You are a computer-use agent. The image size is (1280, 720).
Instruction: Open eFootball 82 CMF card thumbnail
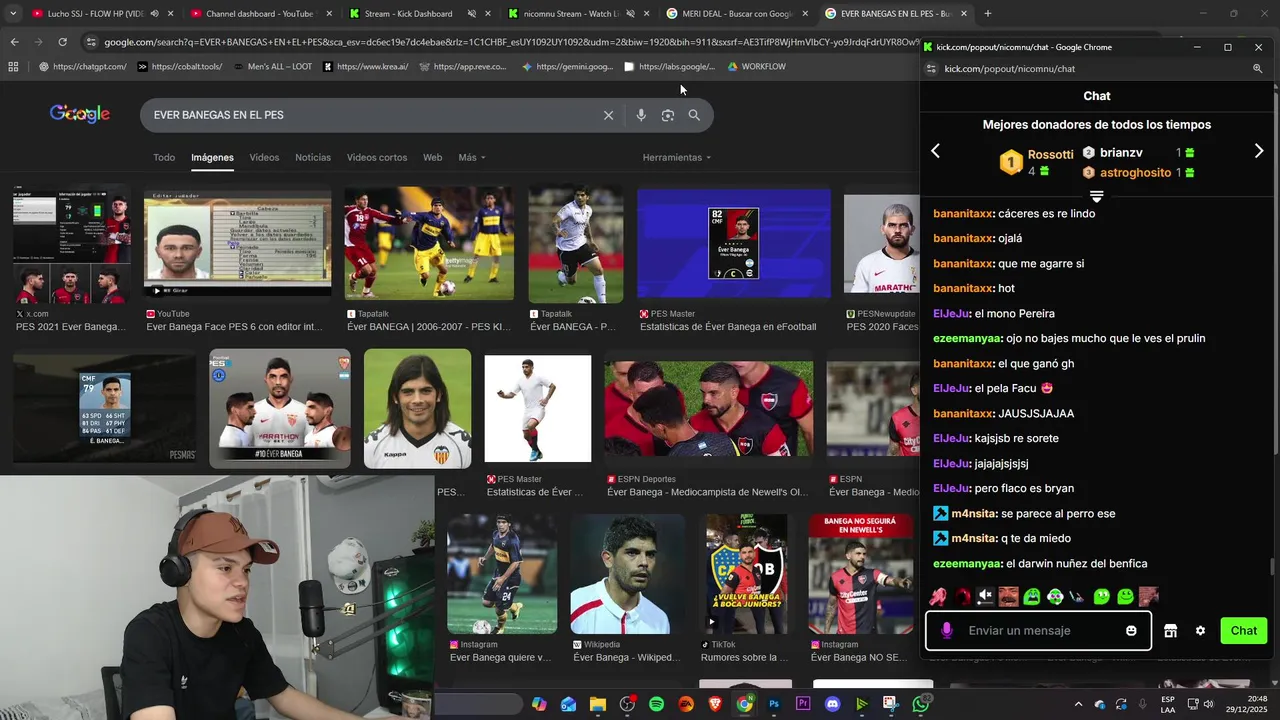click(x=734, y=243)
